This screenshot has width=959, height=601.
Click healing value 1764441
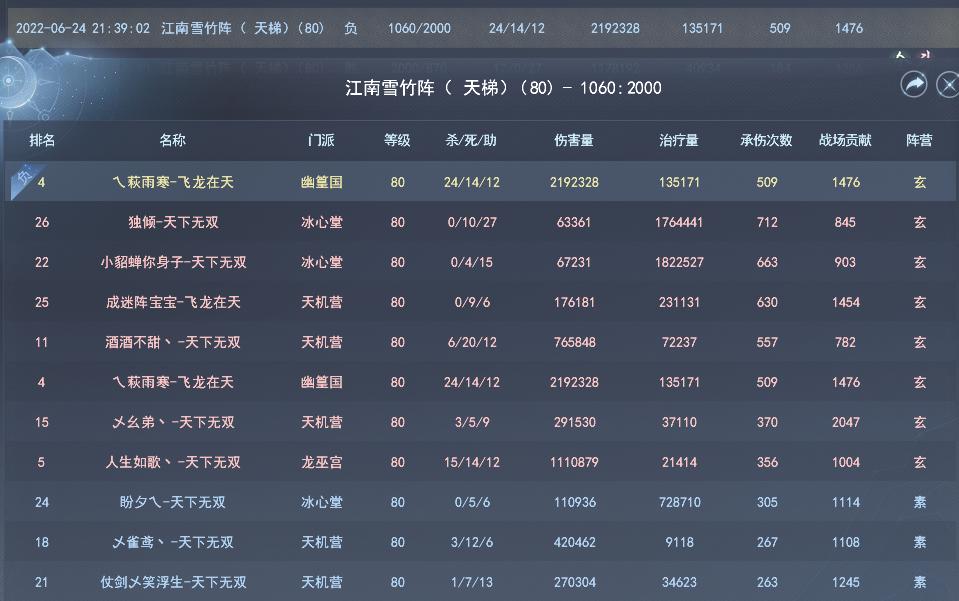pos(679,223)
